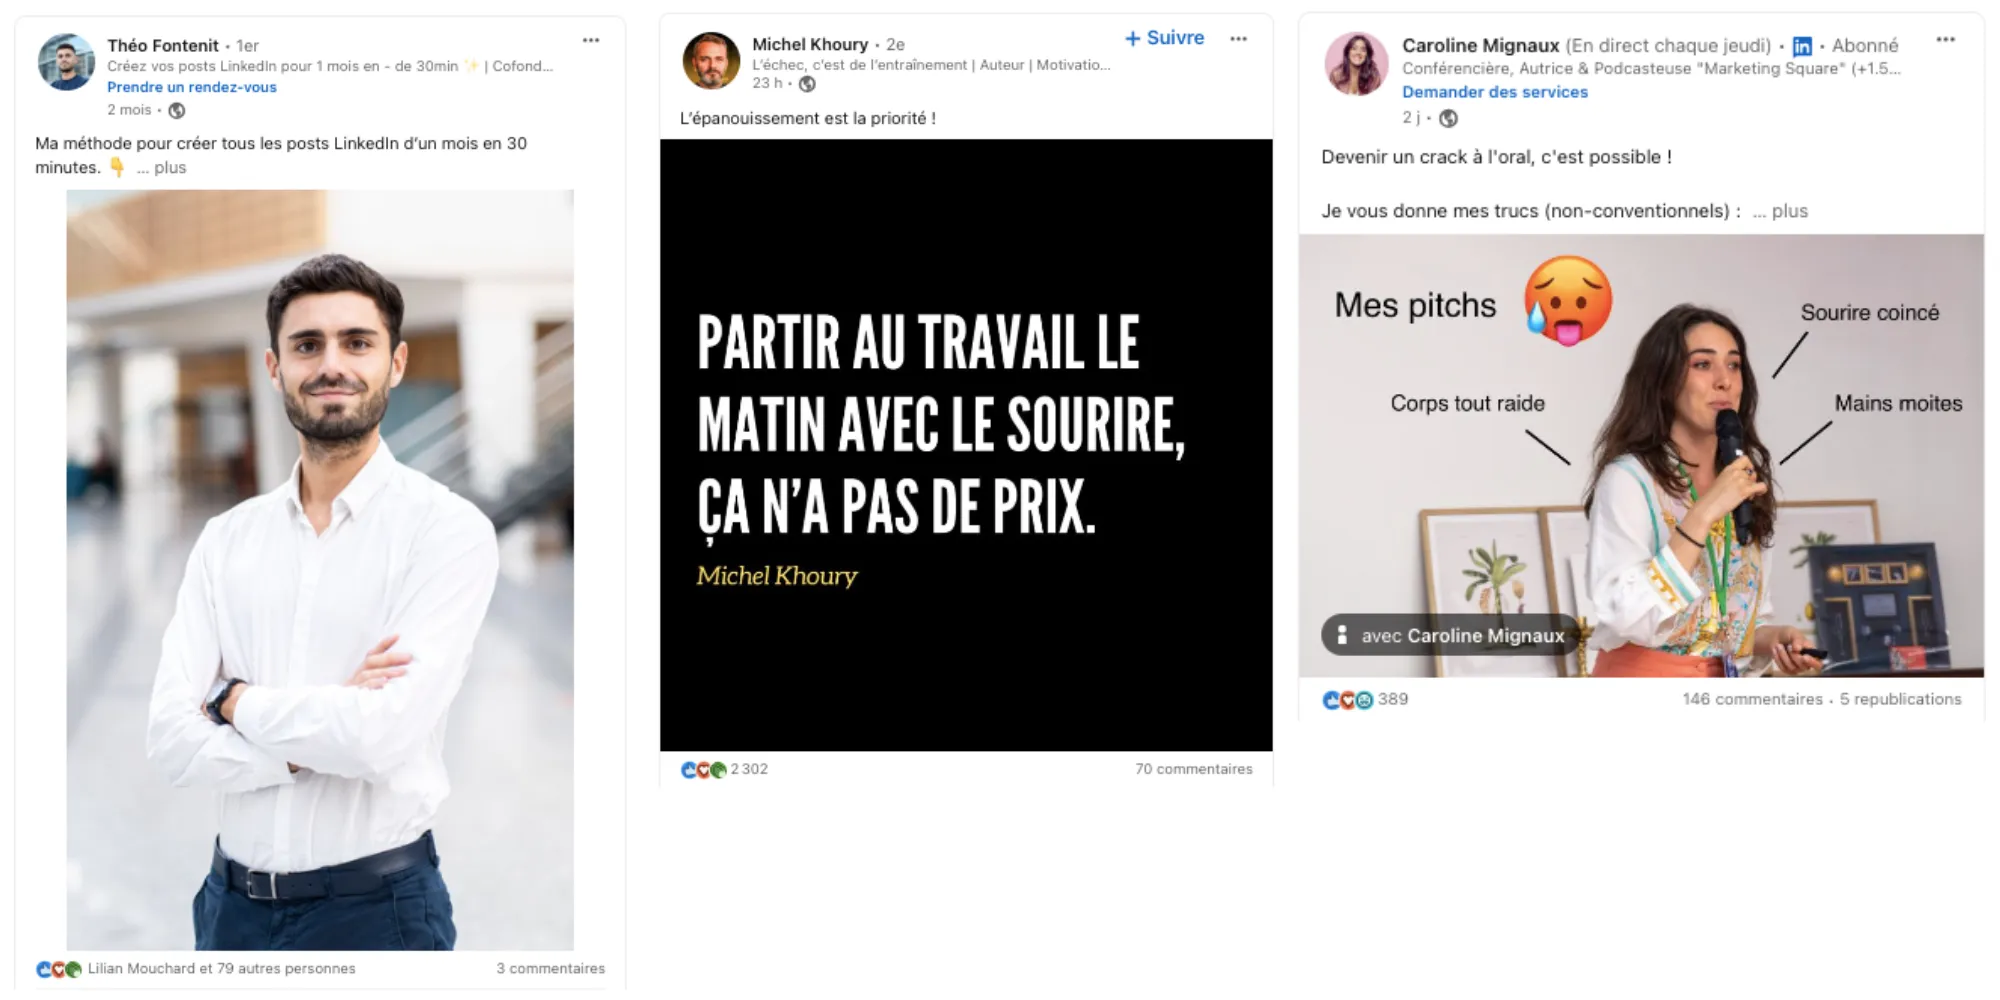Open Michel Khoury's profile avatar

pos(711,60)
